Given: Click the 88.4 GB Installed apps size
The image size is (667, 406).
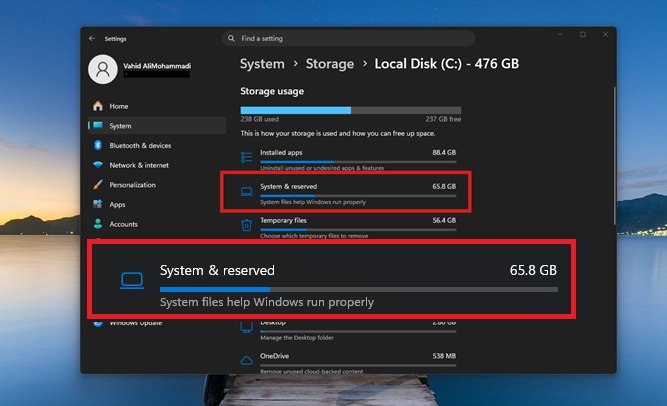Looking at the screenshot, I should pyautogui.click(x=444, y=152).
